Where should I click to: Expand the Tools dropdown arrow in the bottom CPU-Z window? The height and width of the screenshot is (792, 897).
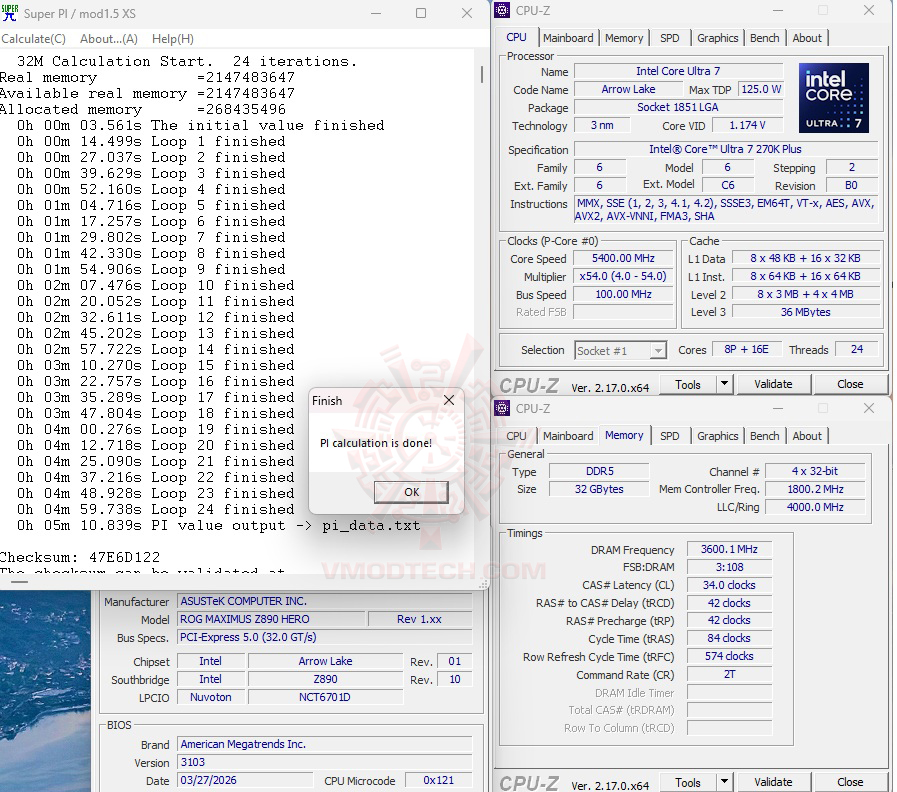coord(723,782)
